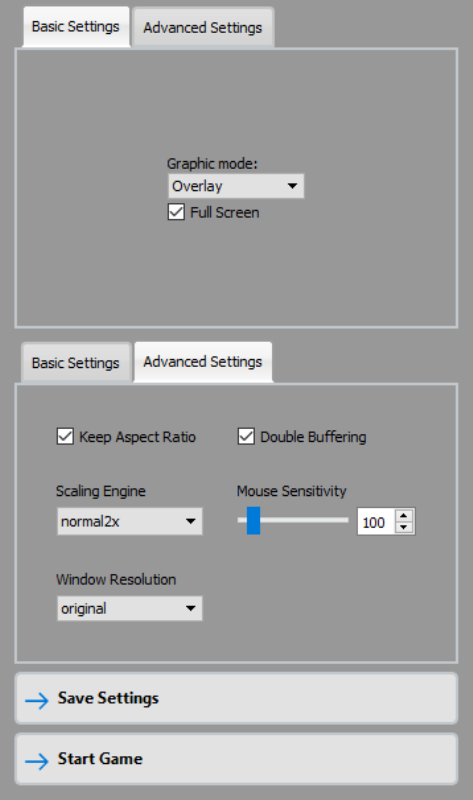Switch to the upper Advanced Settings tab

(203, 28)
